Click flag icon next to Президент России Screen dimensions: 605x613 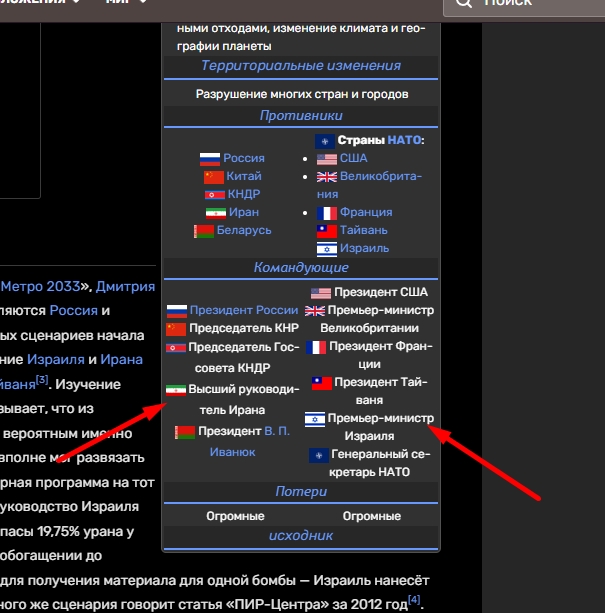(177, 311)
